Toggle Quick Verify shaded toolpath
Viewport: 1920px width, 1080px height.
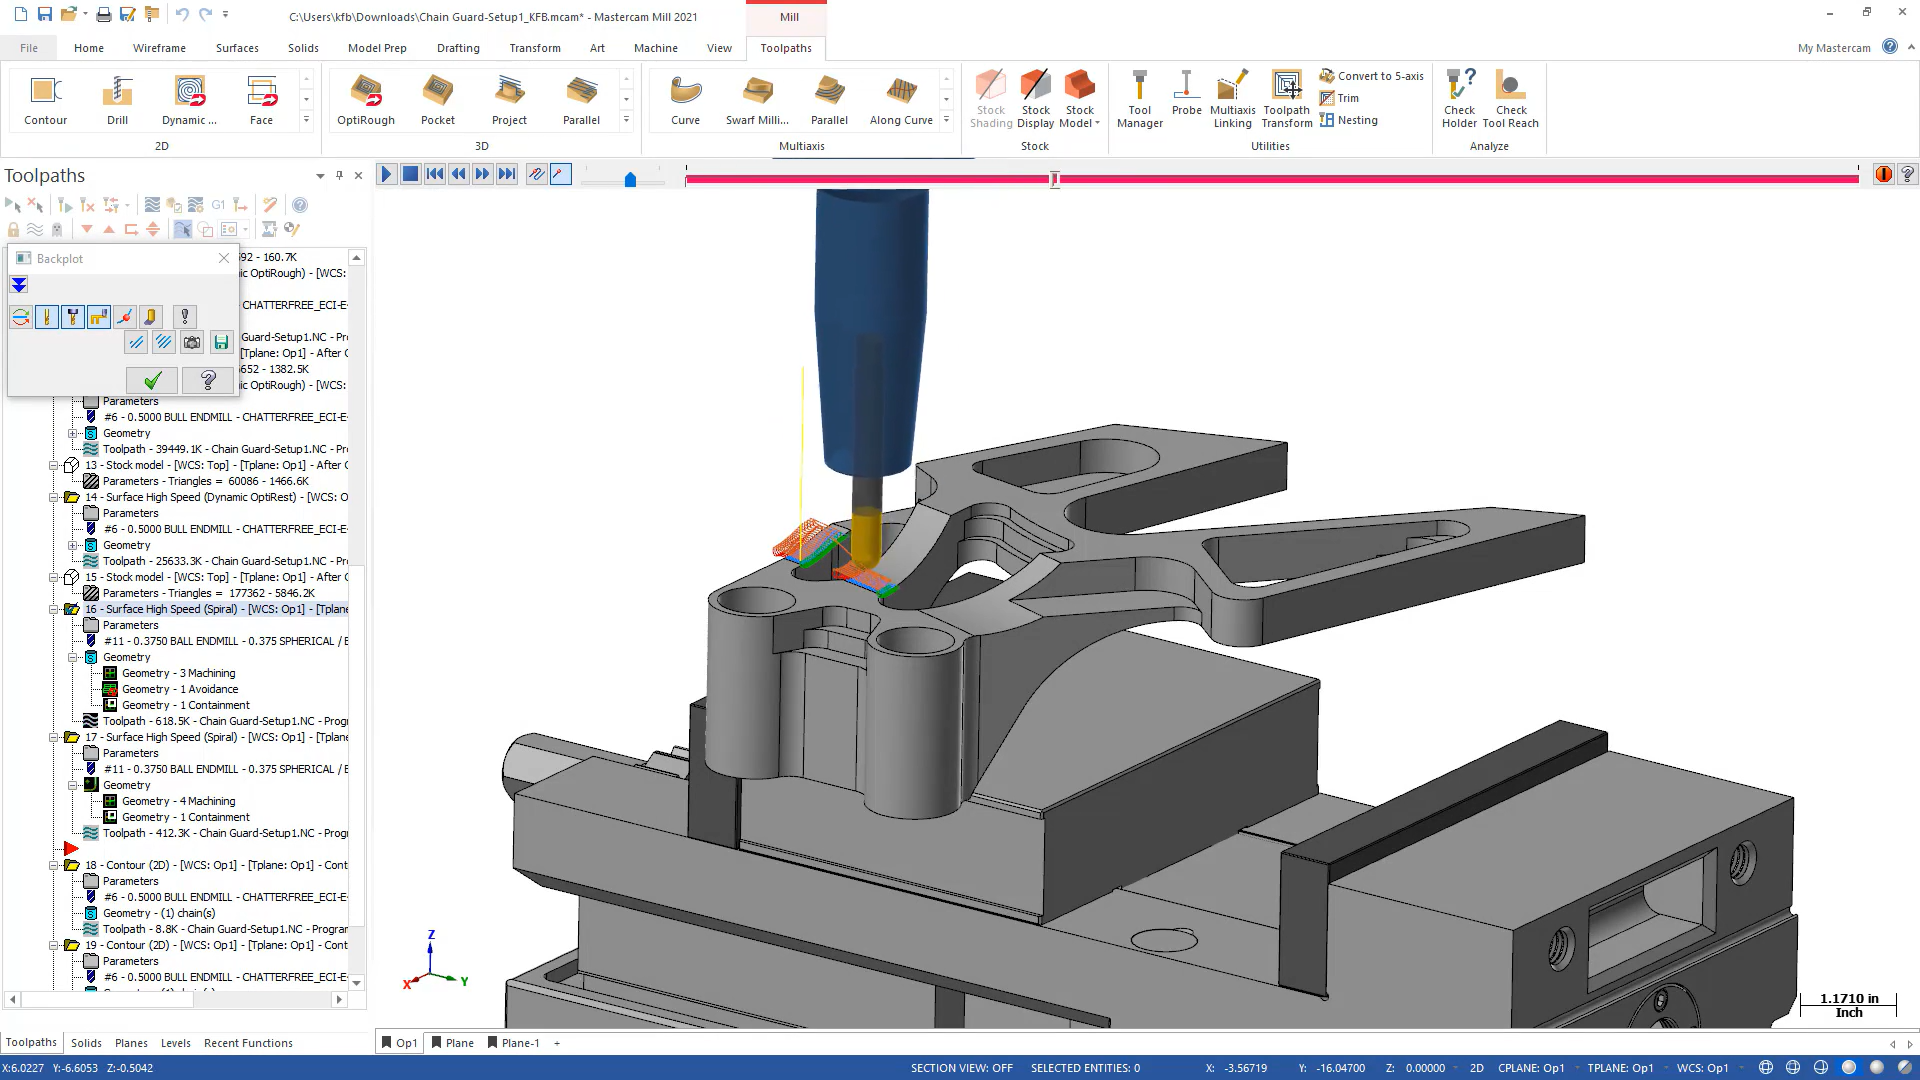(x=151, y=317)
